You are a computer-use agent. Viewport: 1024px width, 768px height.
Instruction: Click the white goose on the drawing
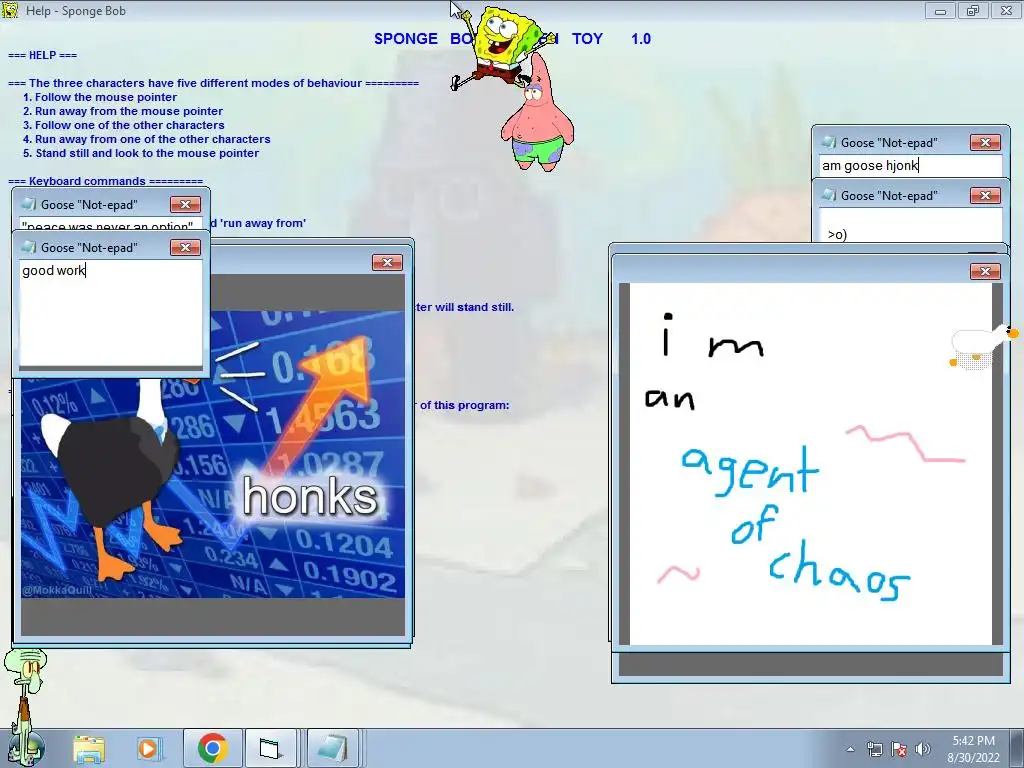click(983, 347)
